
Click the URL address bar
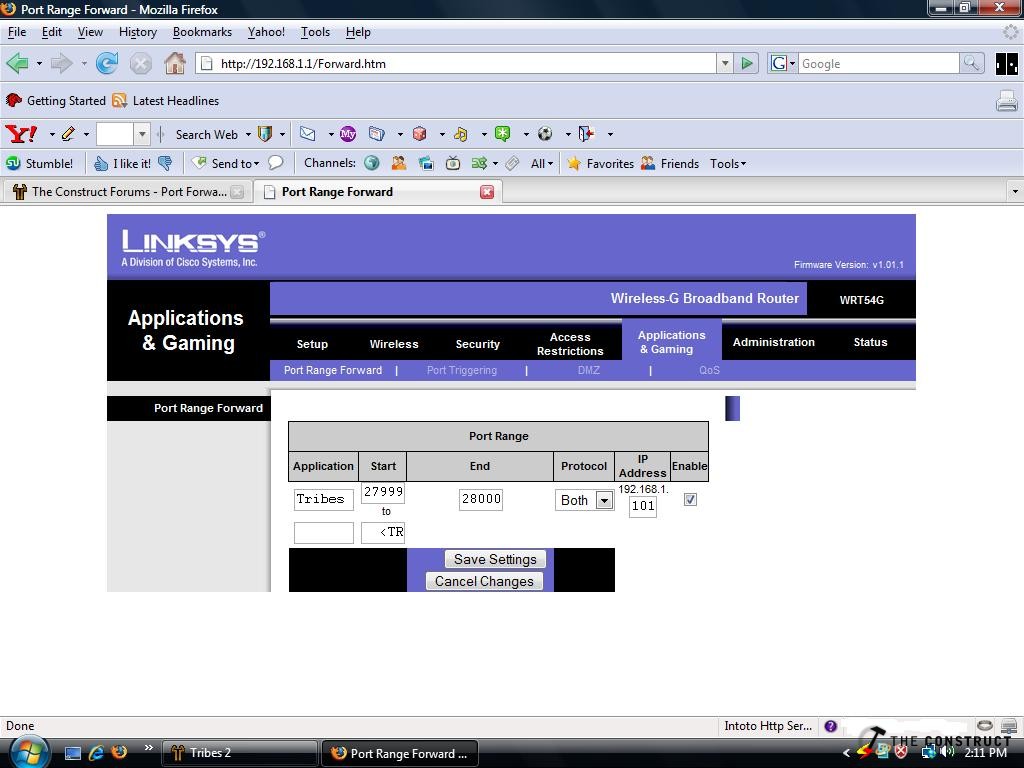(x=456, y=63)
